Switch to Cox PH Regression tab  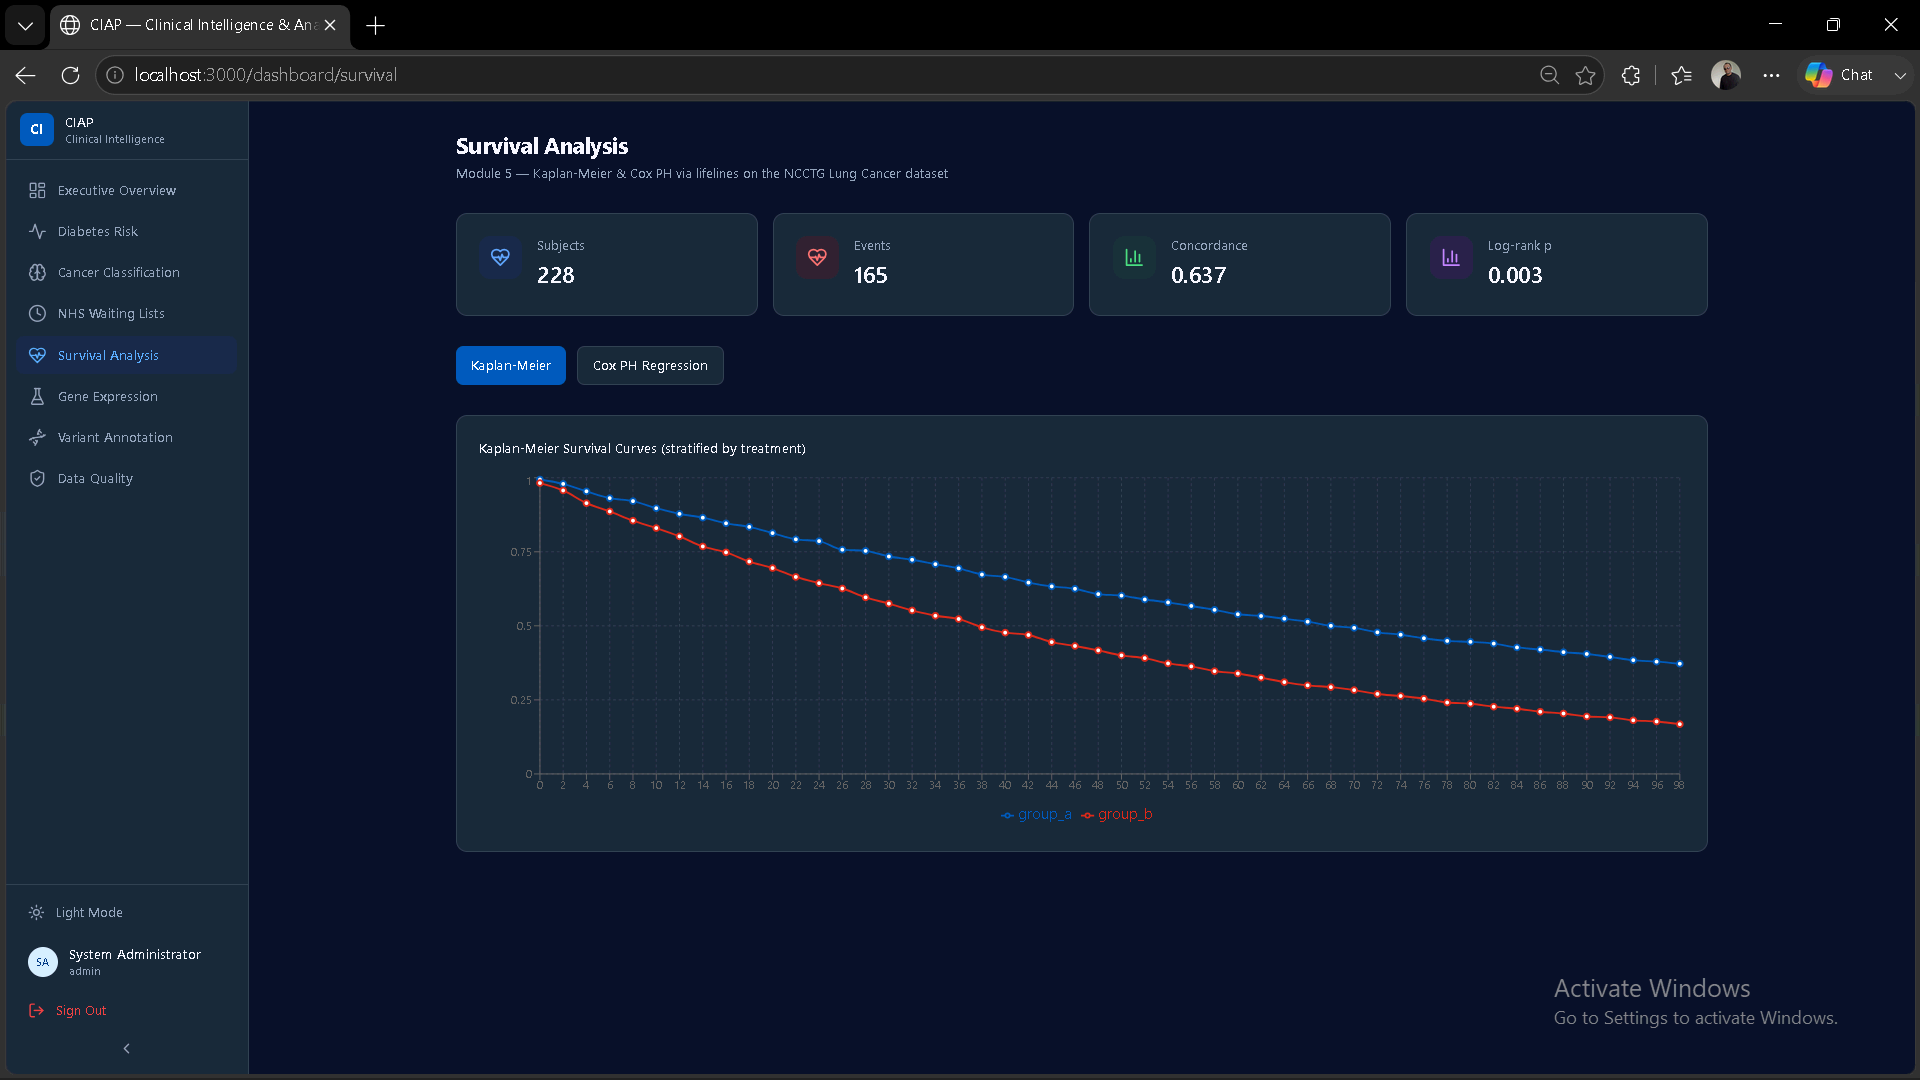click(650, 365)
